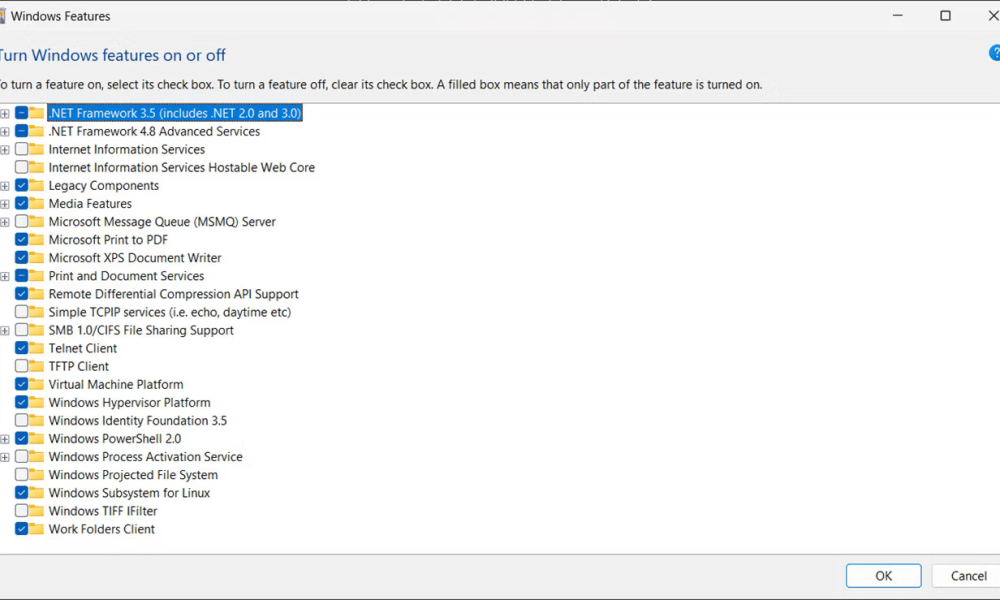Disable the Virtual Machine Platform checkbox
Screen dimensions: 1000x600
click(21, 384)
